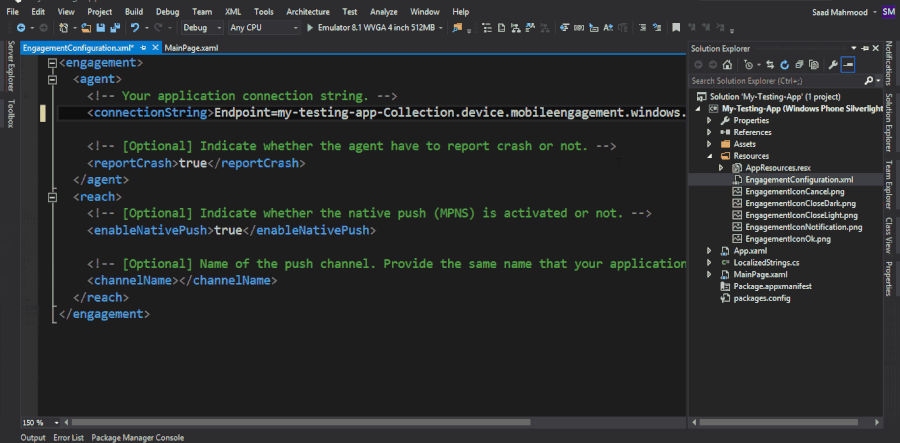This screenshot has width=900, height=443.
Task: Collapse the engagement XML element outline
Action: [53, 63]
